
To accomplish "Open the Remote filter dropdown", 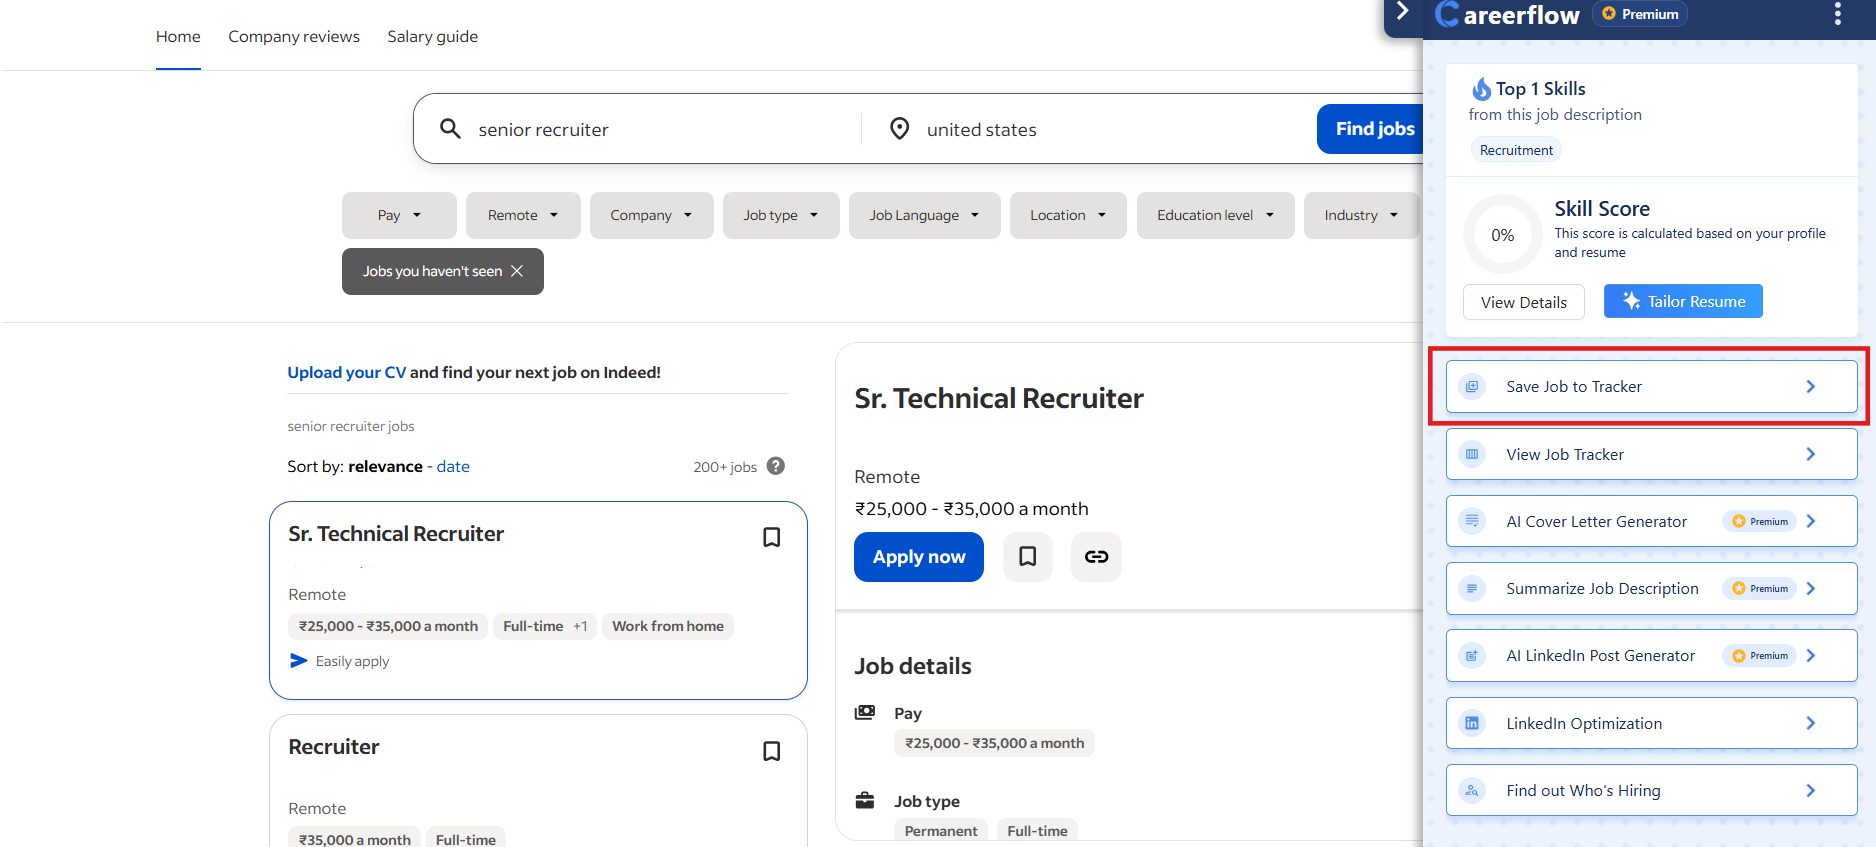I will [523, 215].
